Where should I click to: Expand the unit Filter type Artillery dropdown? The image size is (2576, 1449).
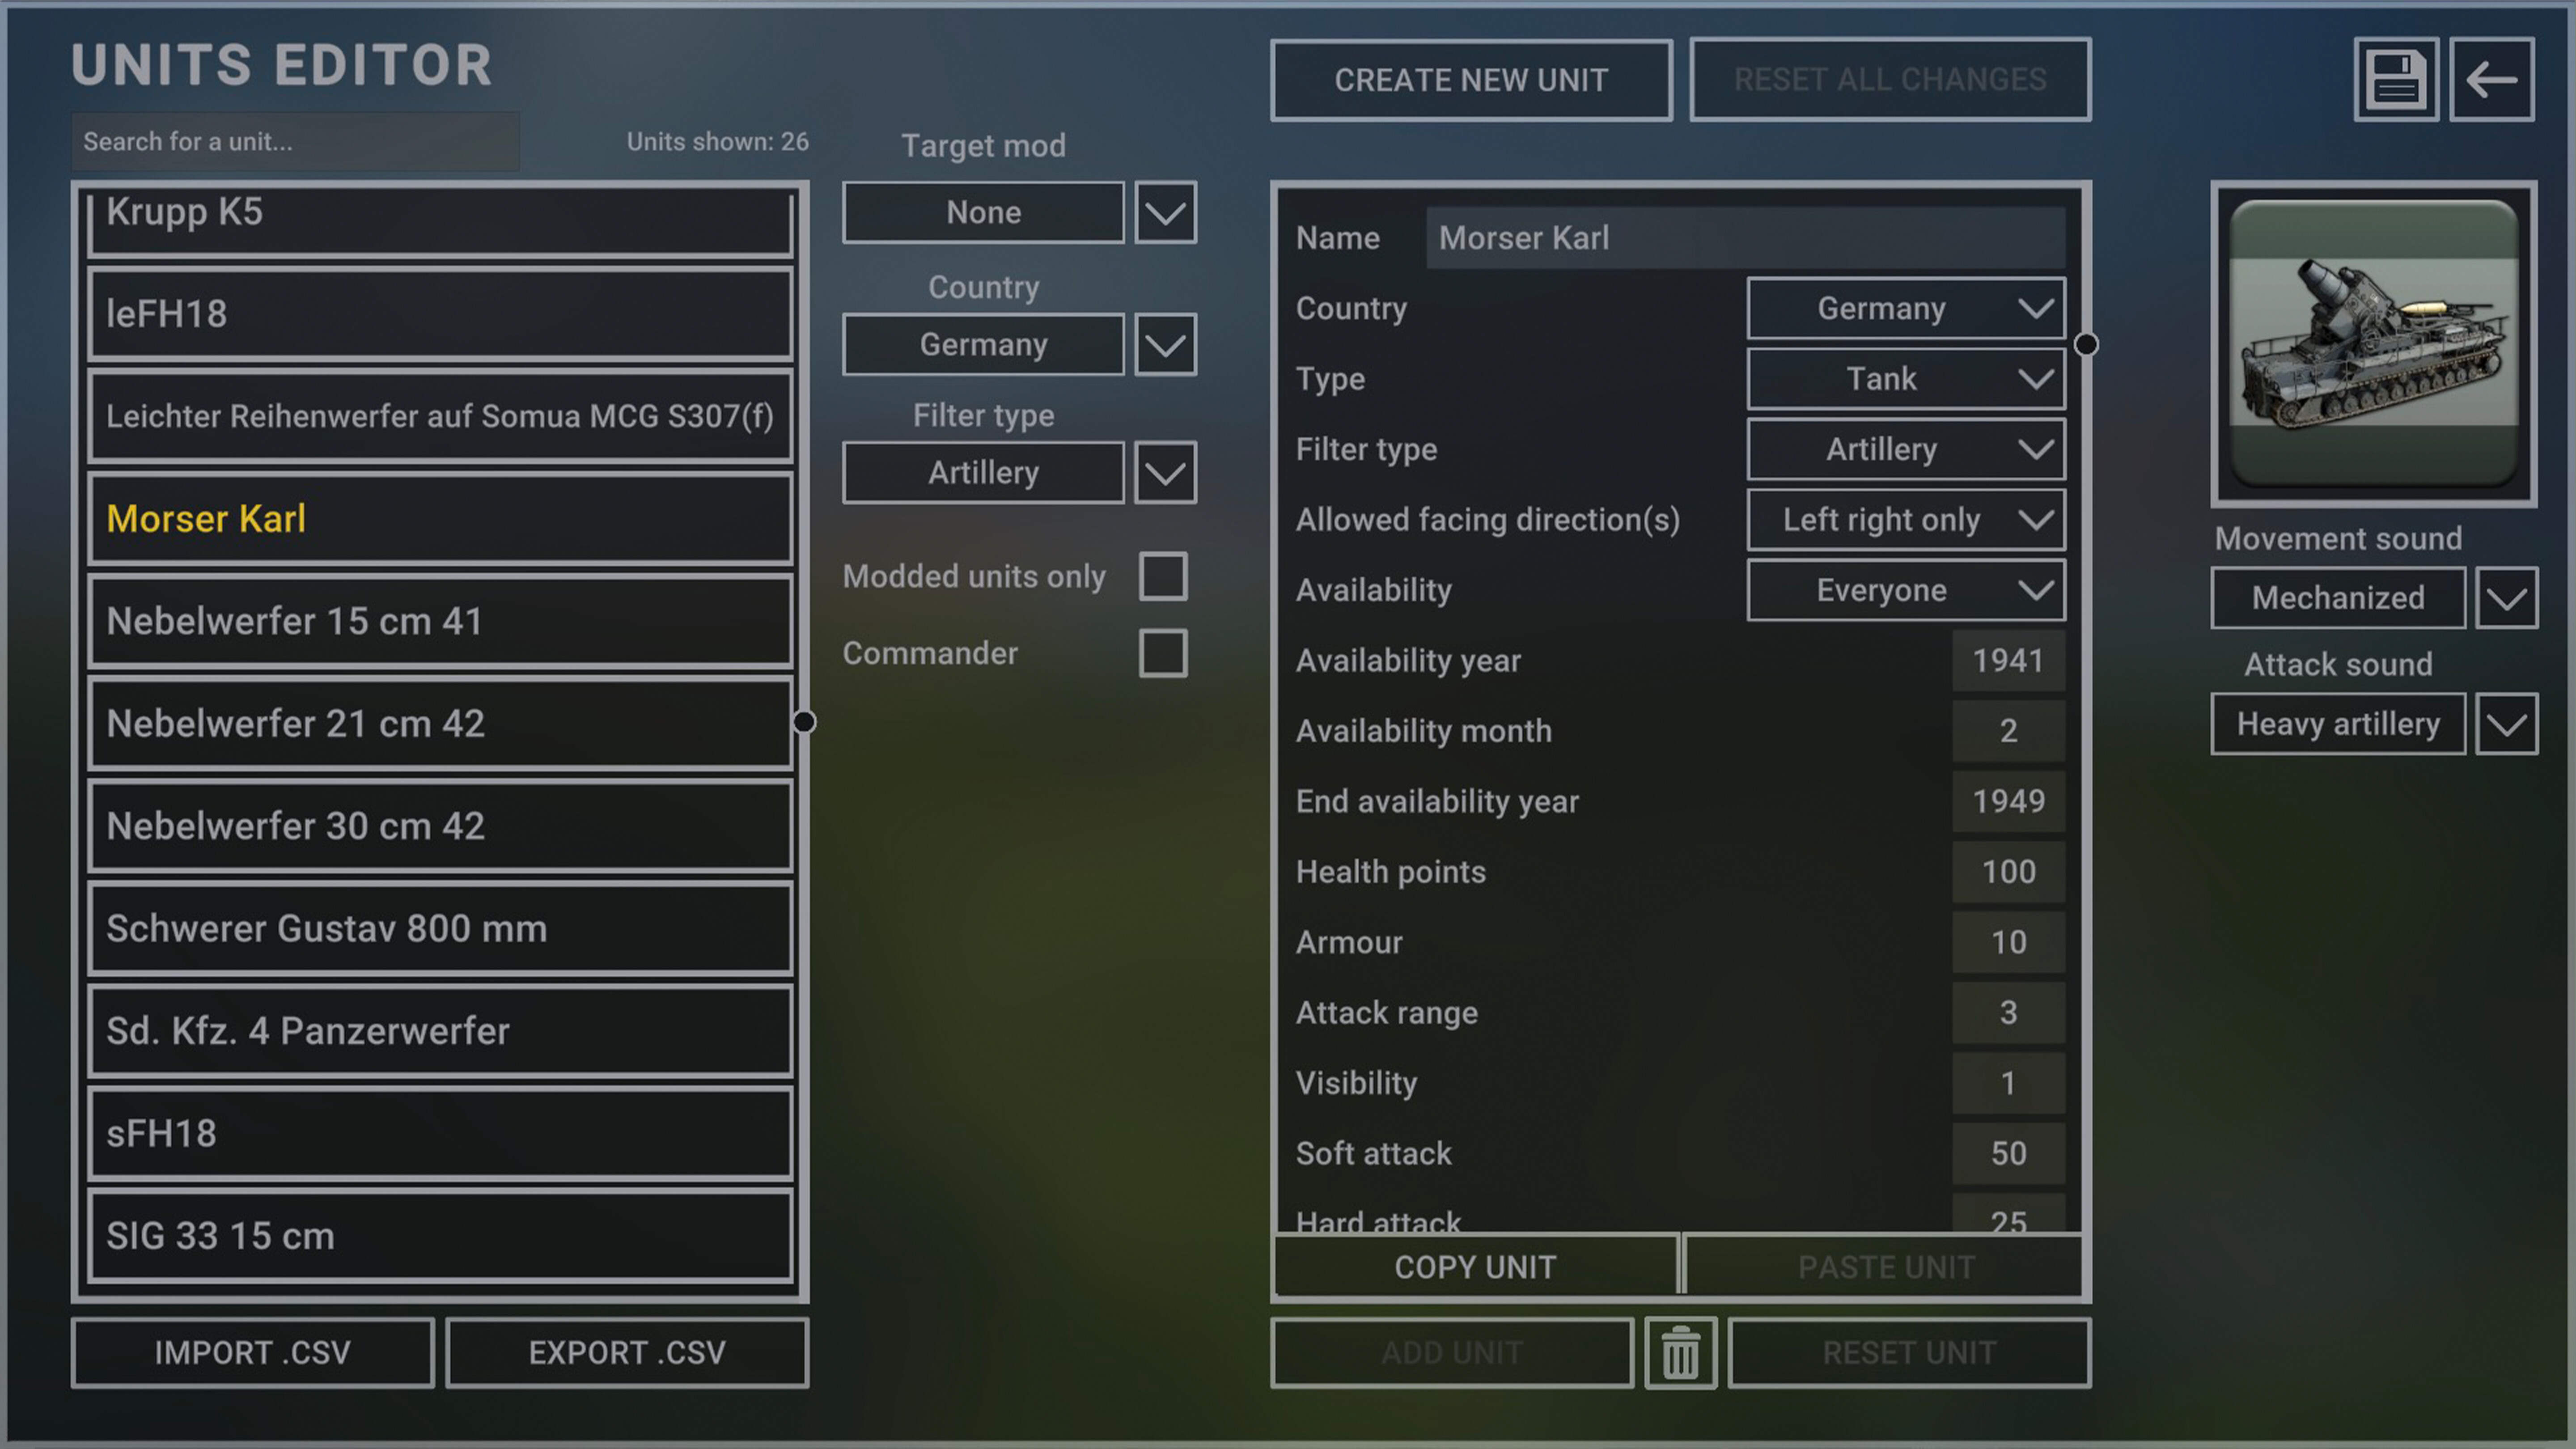[1906, 449]
